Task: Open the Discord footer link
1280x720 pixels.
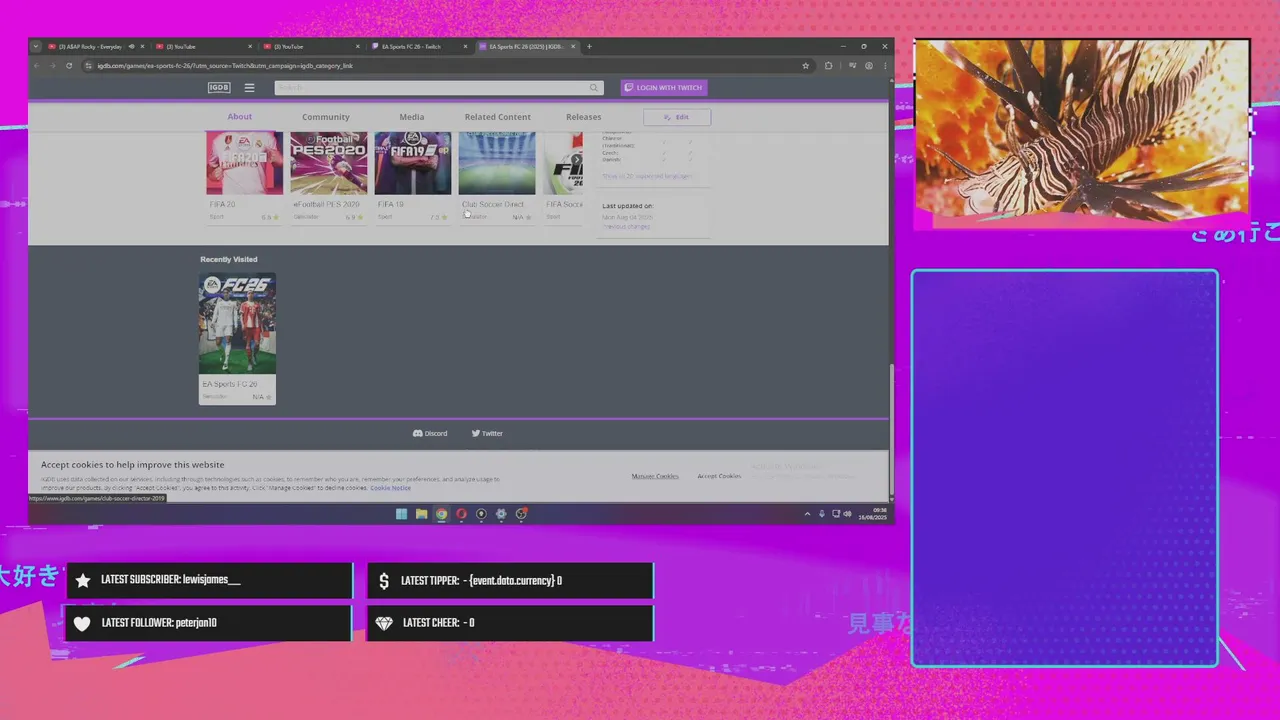Action: click(430, 433)
